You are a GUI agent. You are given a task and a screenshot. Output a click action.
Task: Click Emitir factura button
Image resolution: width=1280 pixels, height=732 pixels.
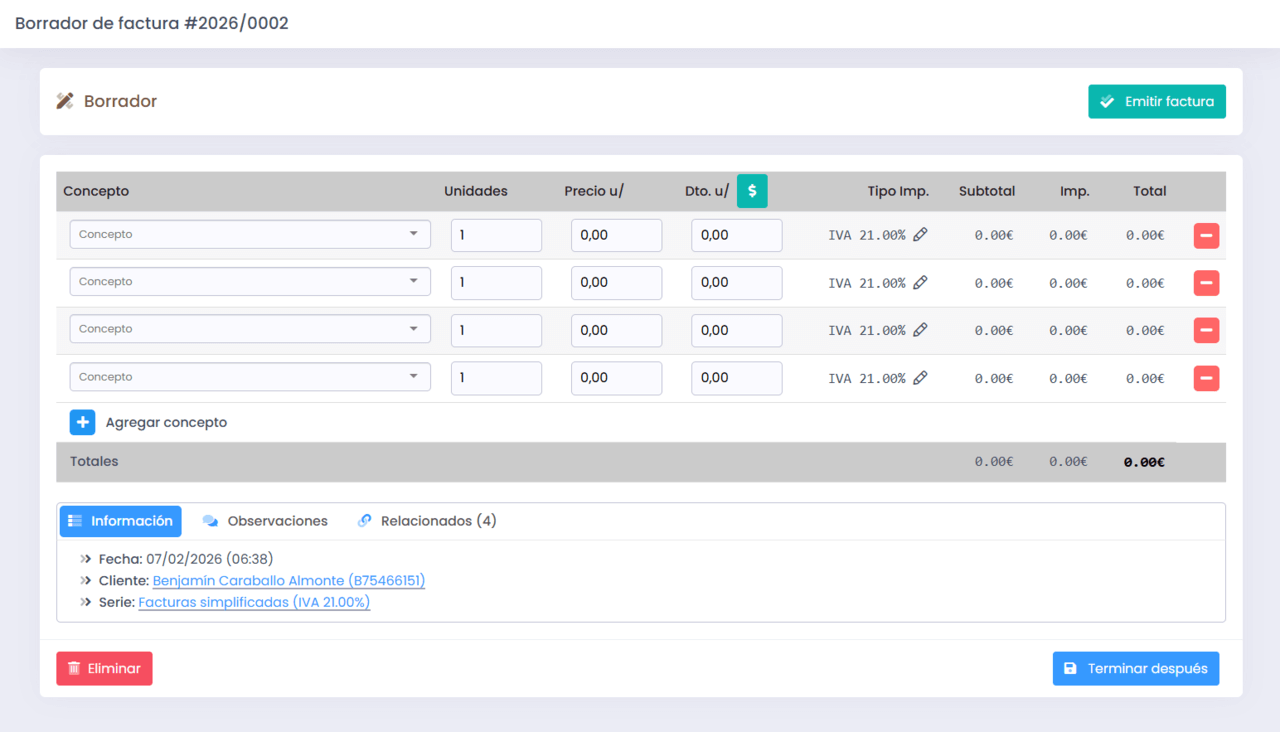pos(1156,102)
